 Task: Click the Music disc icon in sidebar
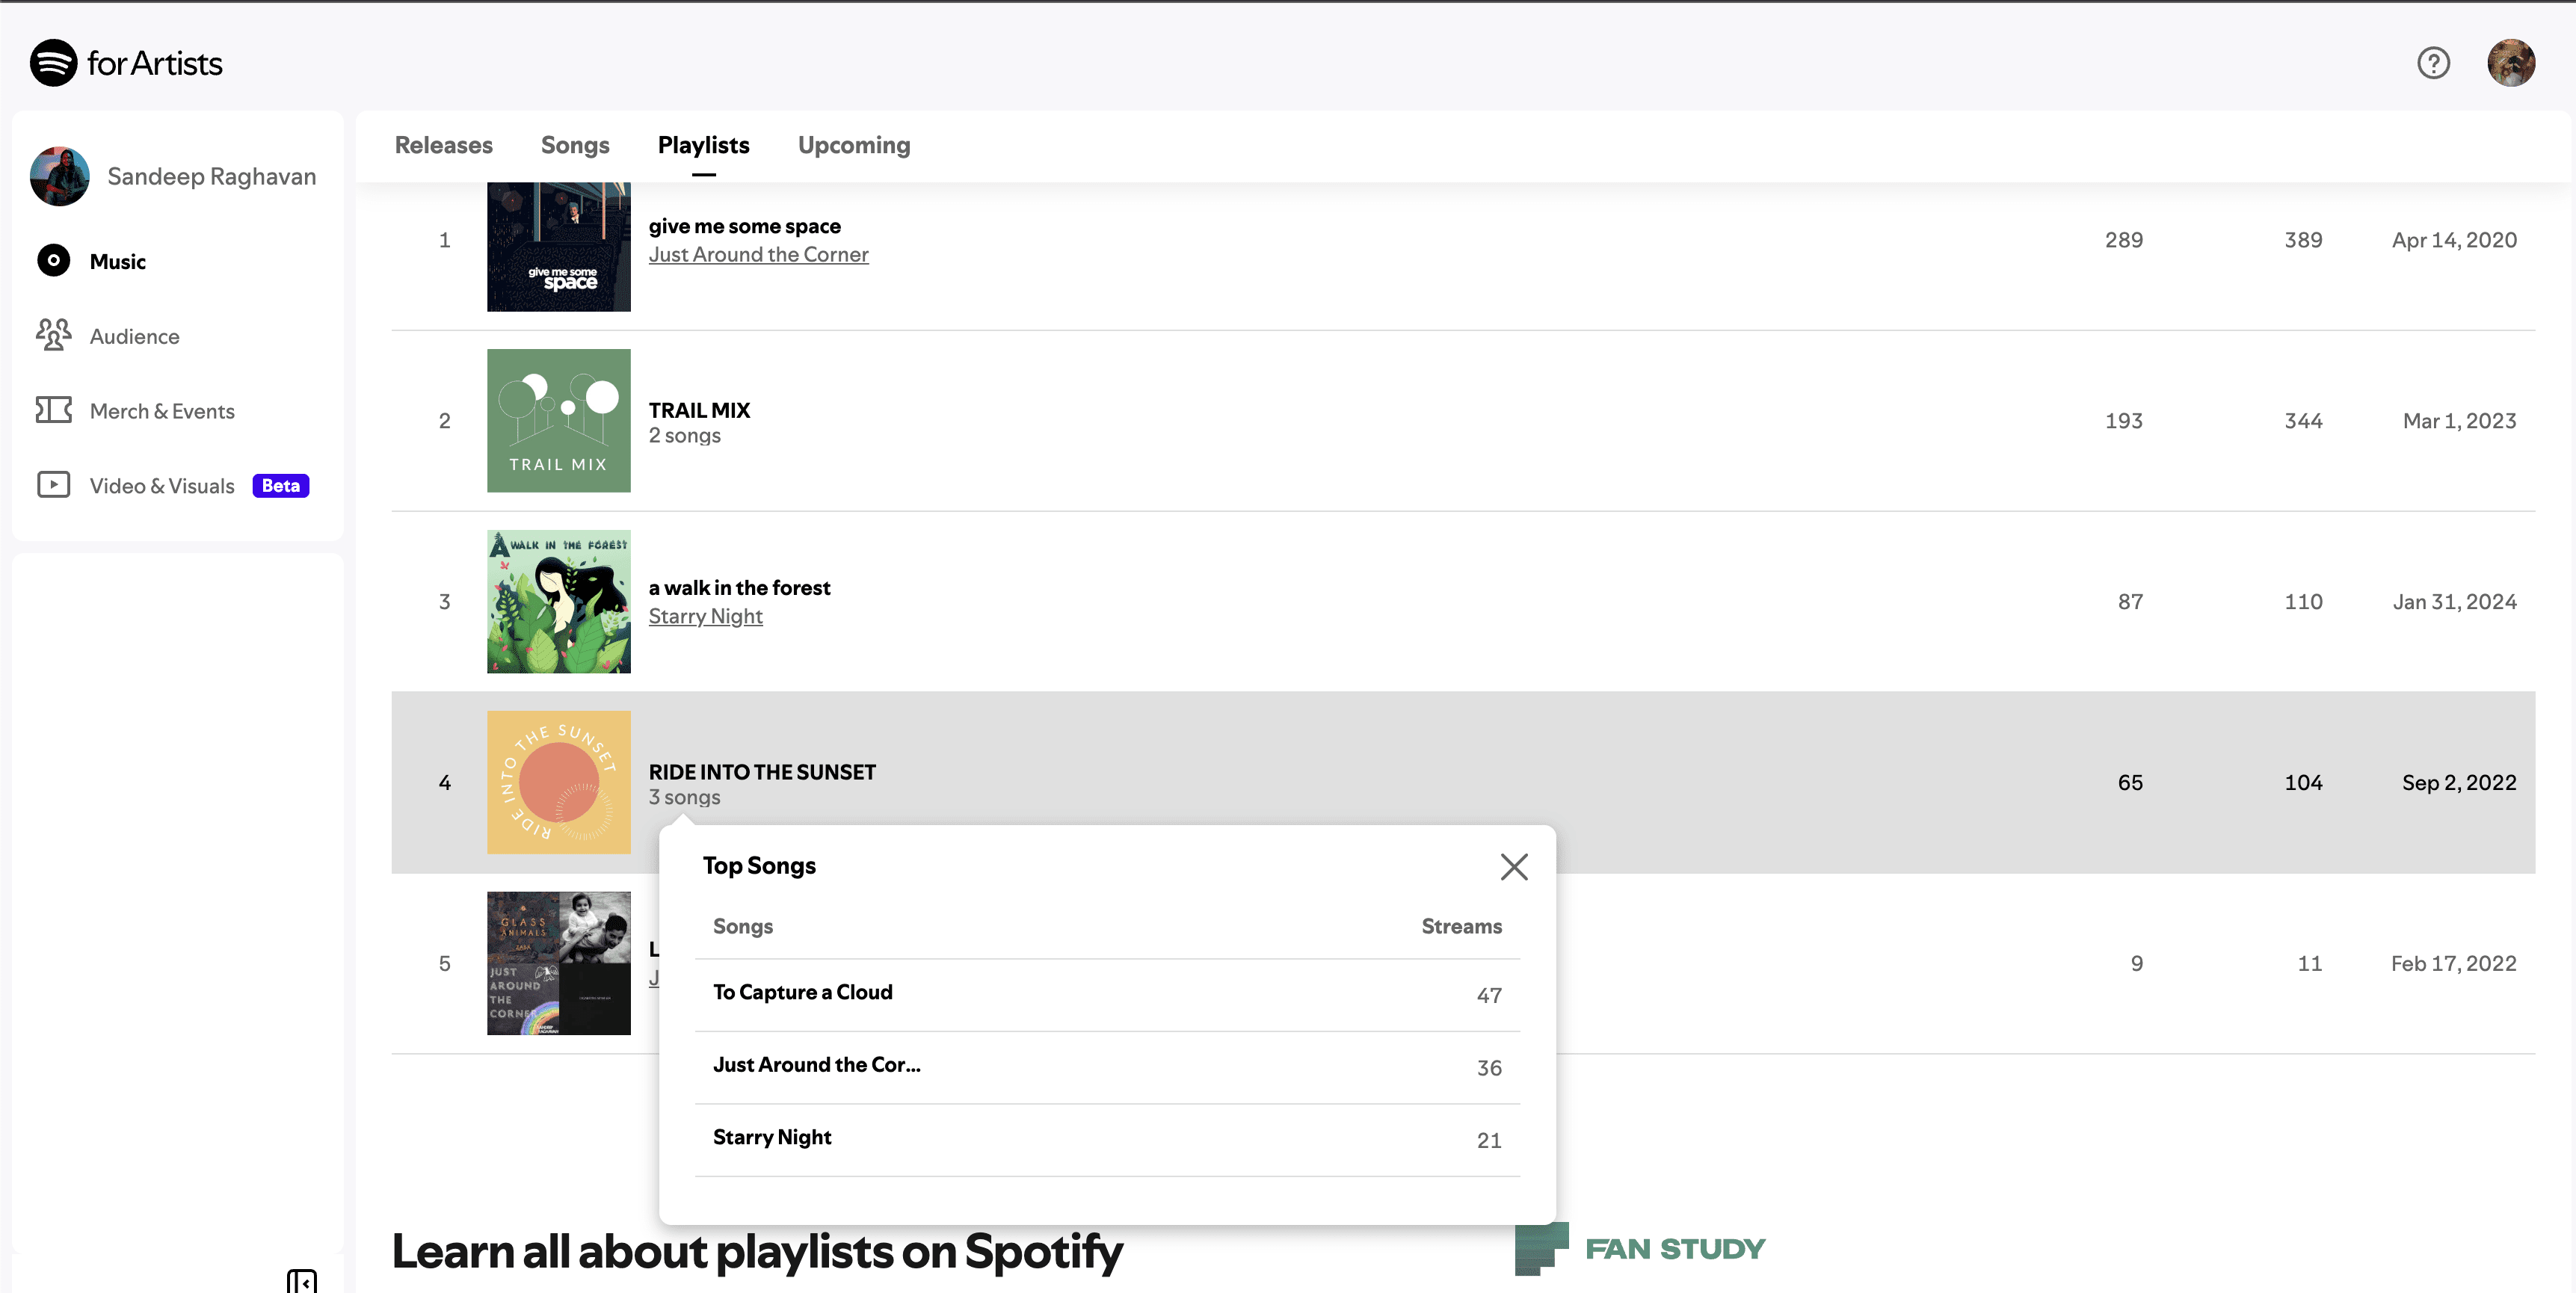[x=54, y=261]
